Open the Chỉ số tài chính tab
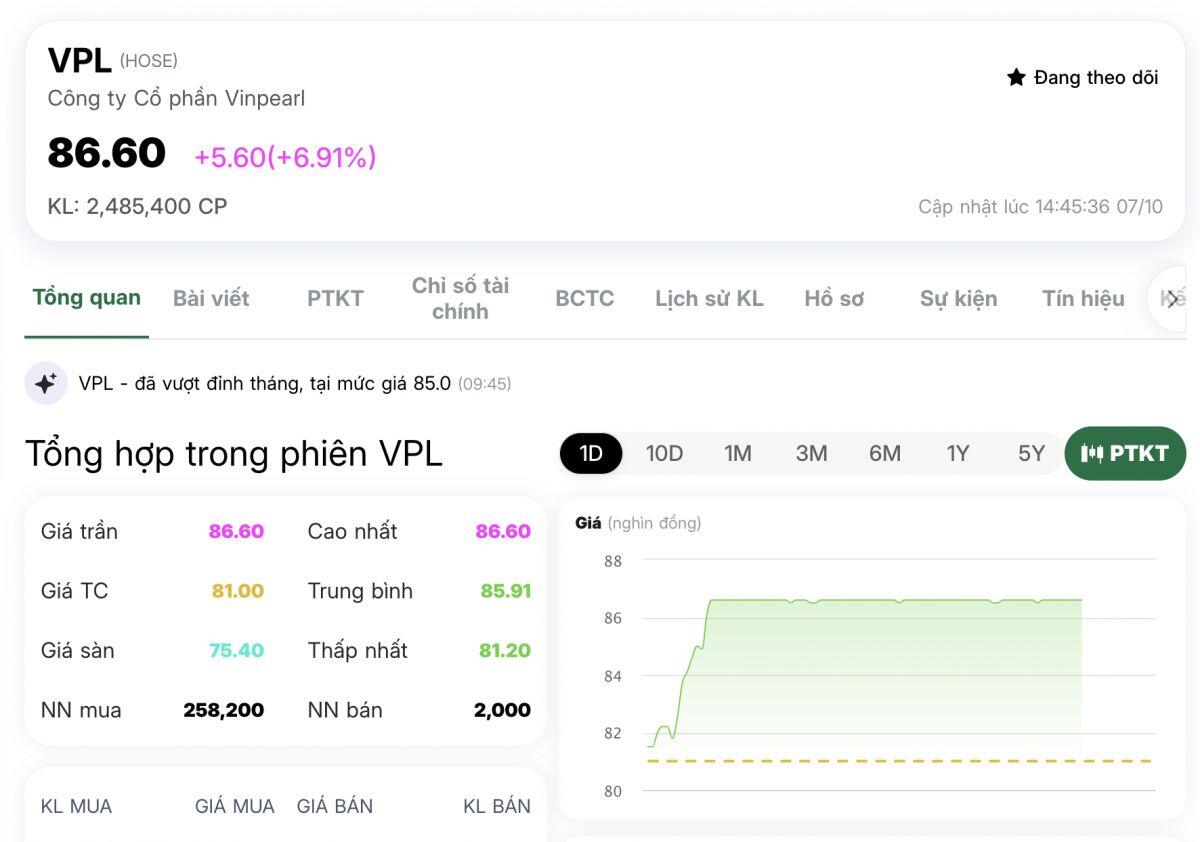 tap(461, 298)
